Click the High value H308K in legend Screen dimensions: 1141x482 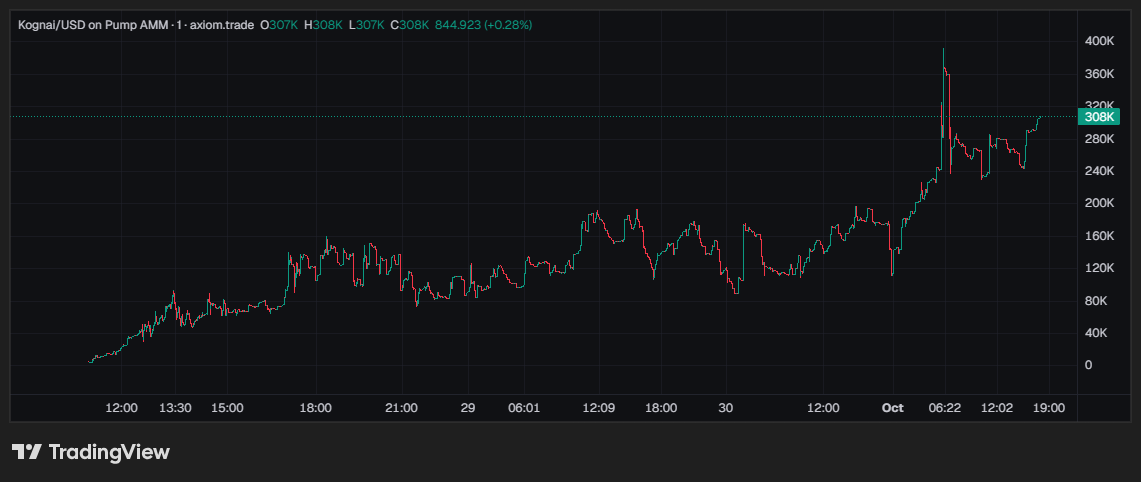tap(323, 25)
